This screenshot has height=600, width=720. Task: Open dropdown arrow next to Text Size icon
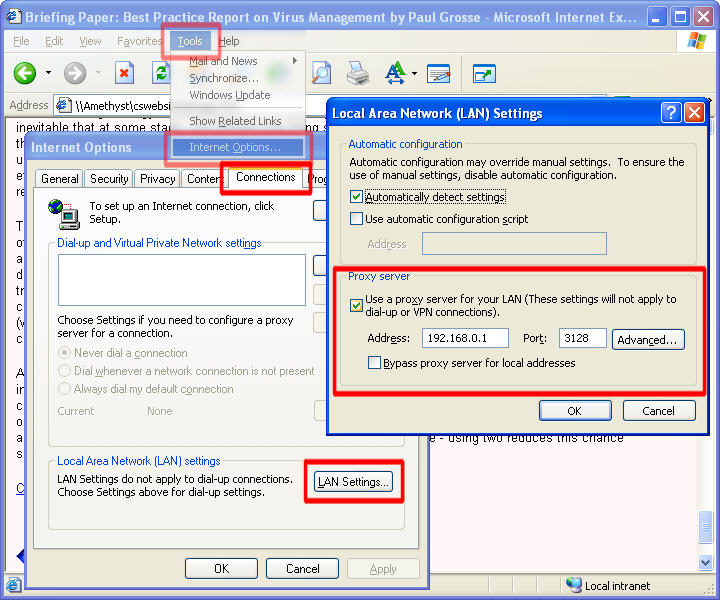[x=414, y=73]
